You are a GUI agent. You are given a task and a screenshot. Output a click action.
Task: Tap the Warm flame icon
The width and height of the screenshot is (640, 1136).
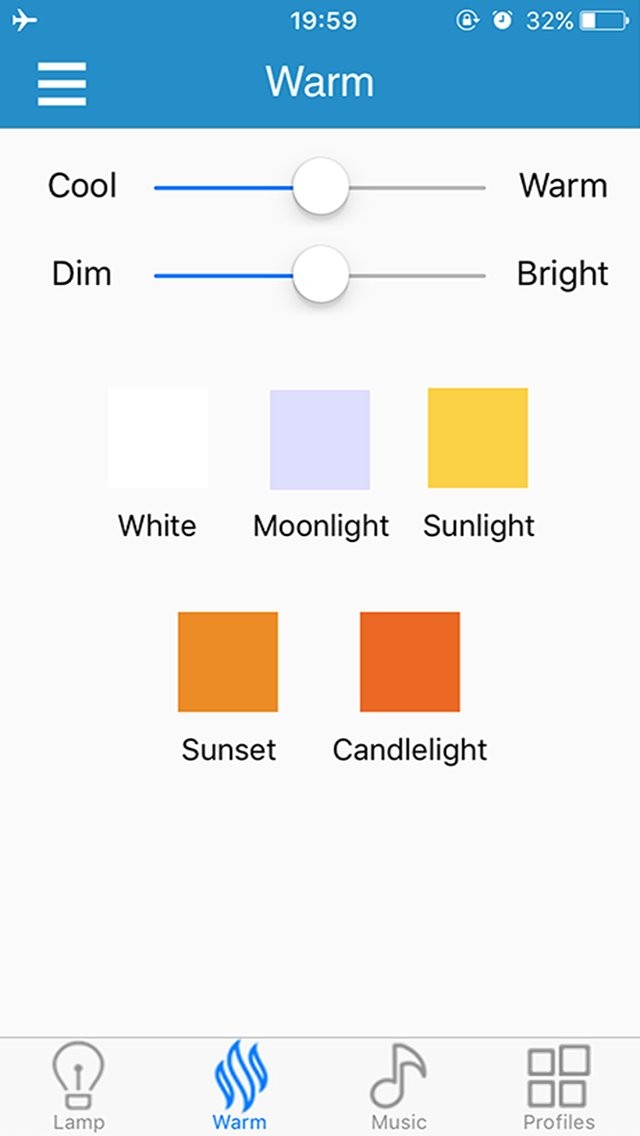(240, 1073)
